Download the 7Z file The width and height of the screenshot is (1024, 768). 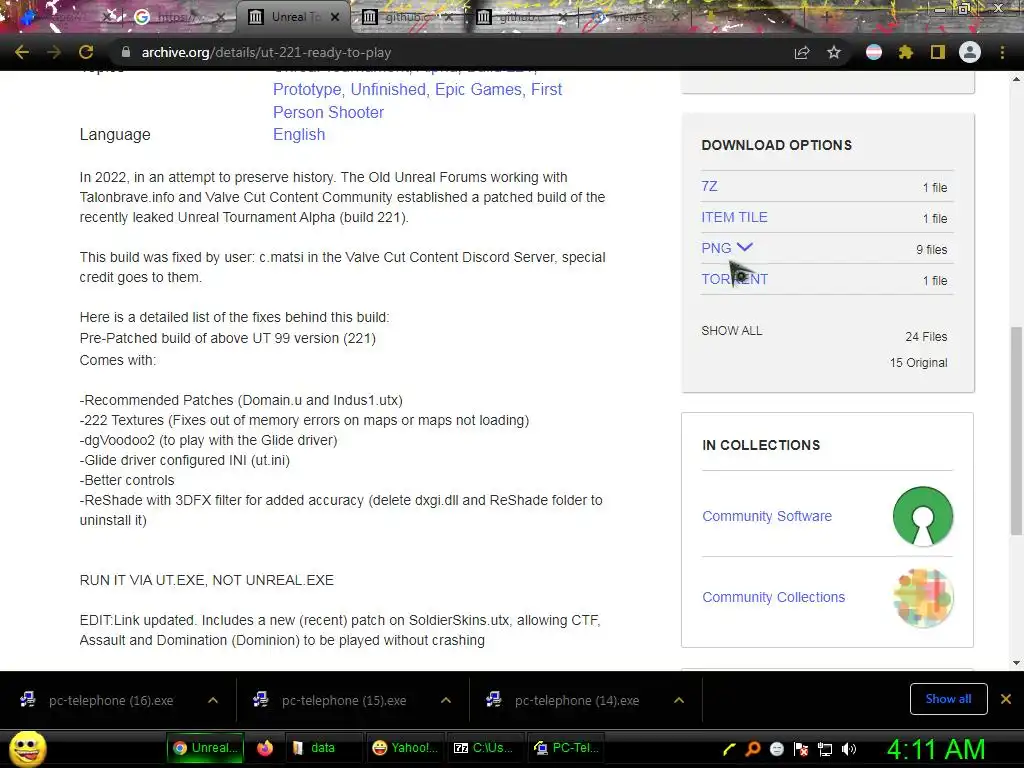pyautogui.click(x=709, y=186)
